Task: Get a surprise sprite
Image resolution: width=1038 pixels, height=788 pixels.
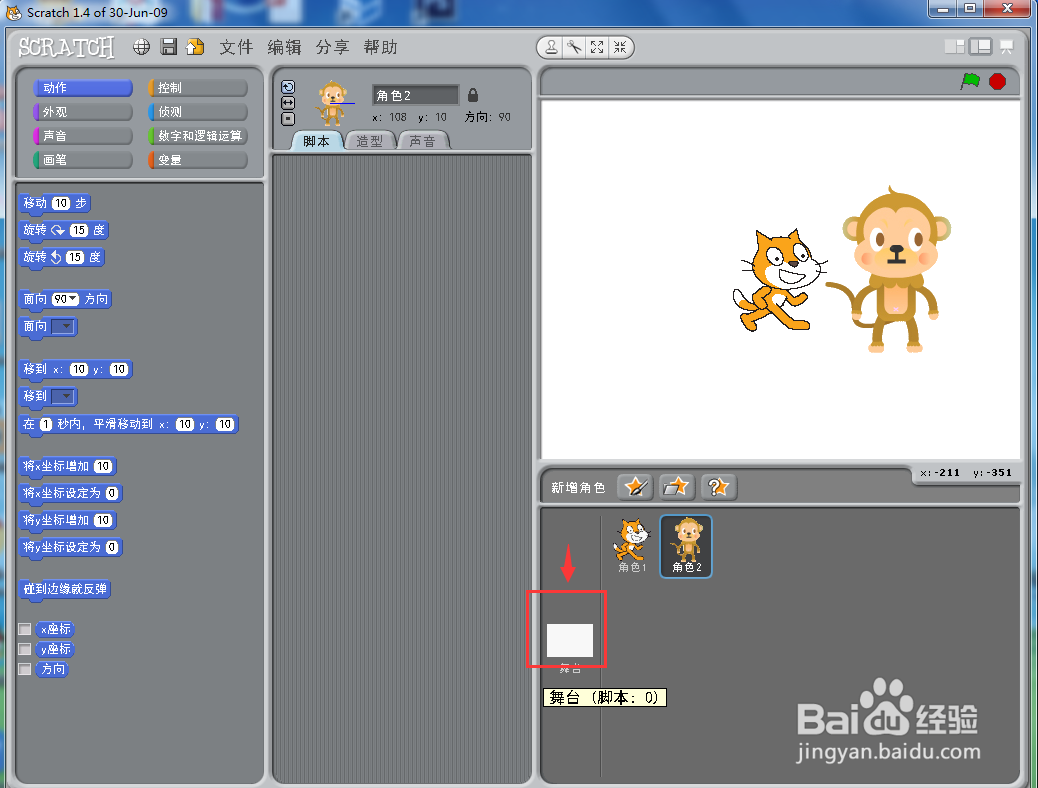Action: point(718,487)
